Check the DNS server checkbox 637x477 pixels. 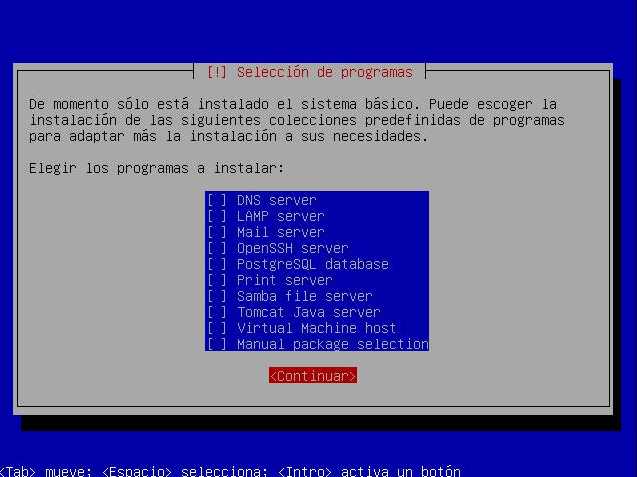(x=217, y=200)
